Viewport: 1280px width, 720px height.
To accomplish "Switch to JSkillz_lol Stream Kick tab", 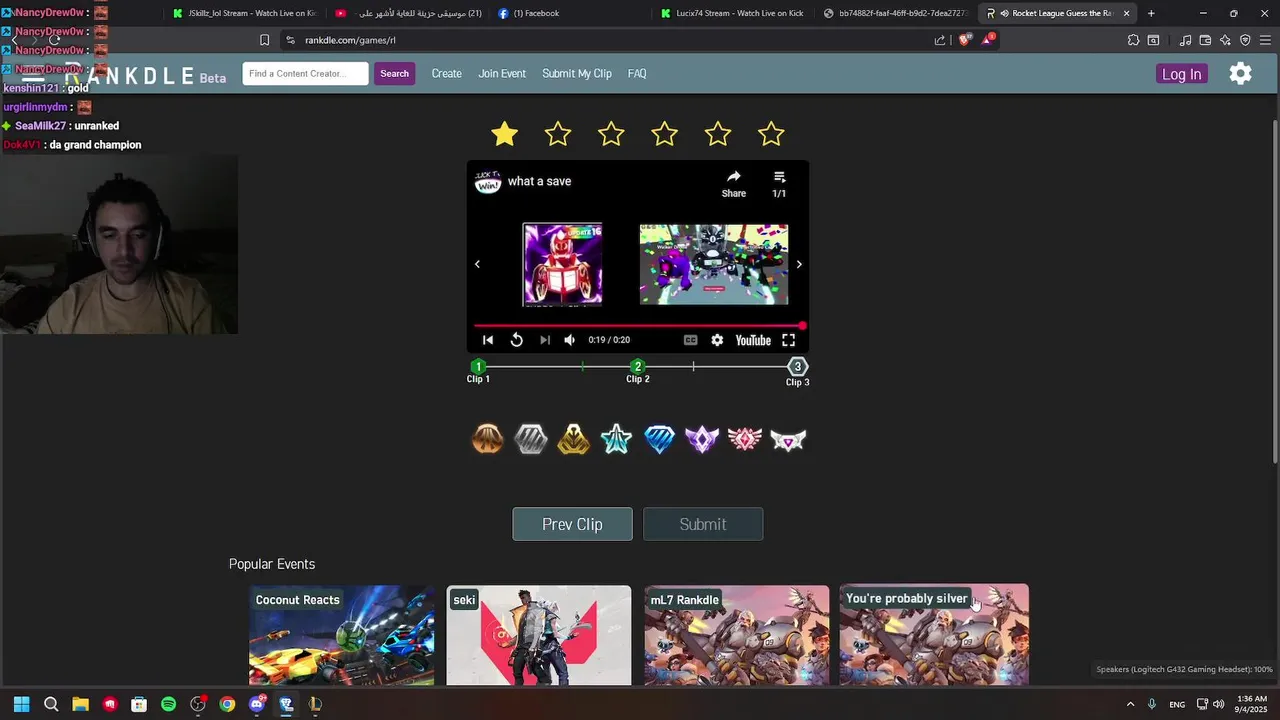I will [247, 13].
